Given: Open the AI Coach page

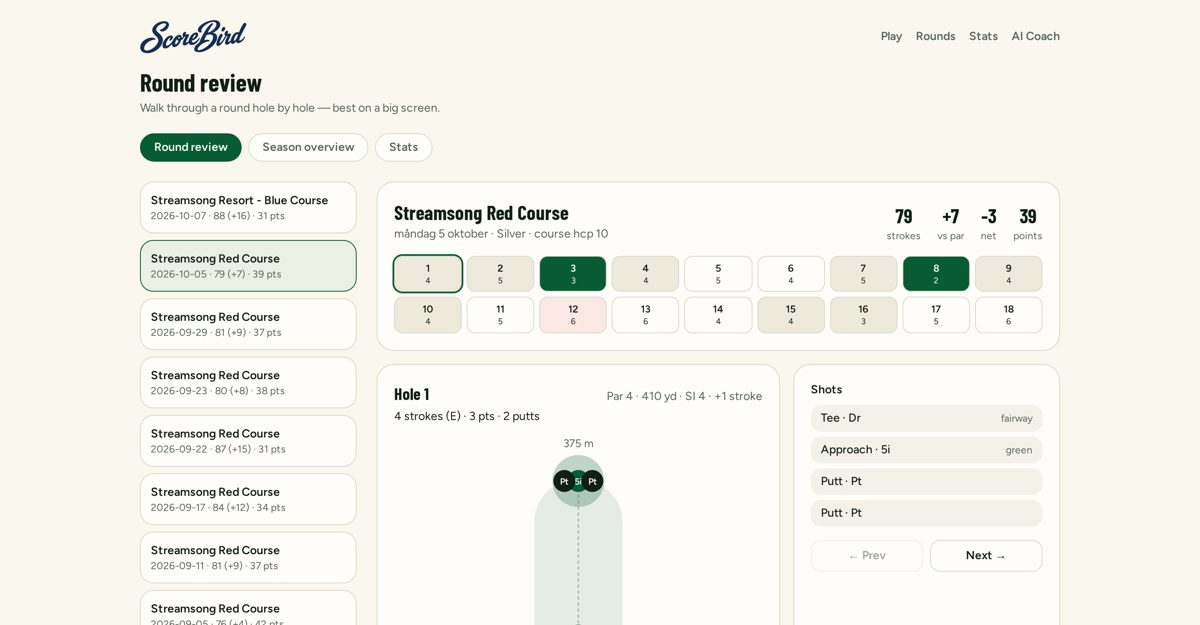Looking at the screenshot, I should click(1035, 36).
